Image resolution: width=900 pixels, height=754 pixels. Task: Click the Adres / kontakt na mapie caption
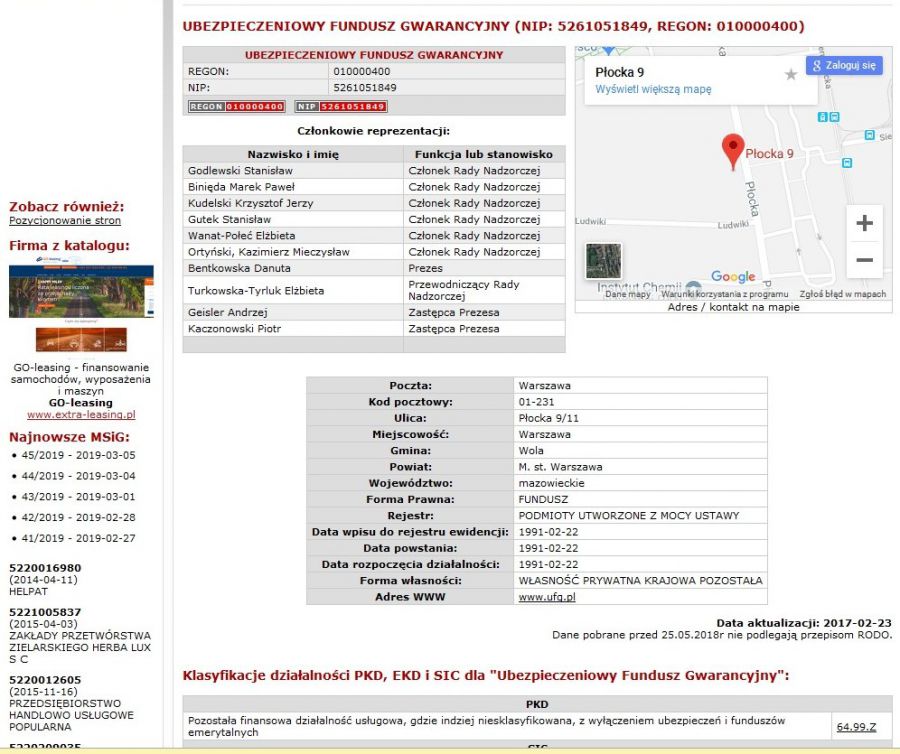click(x=733, y=307)
